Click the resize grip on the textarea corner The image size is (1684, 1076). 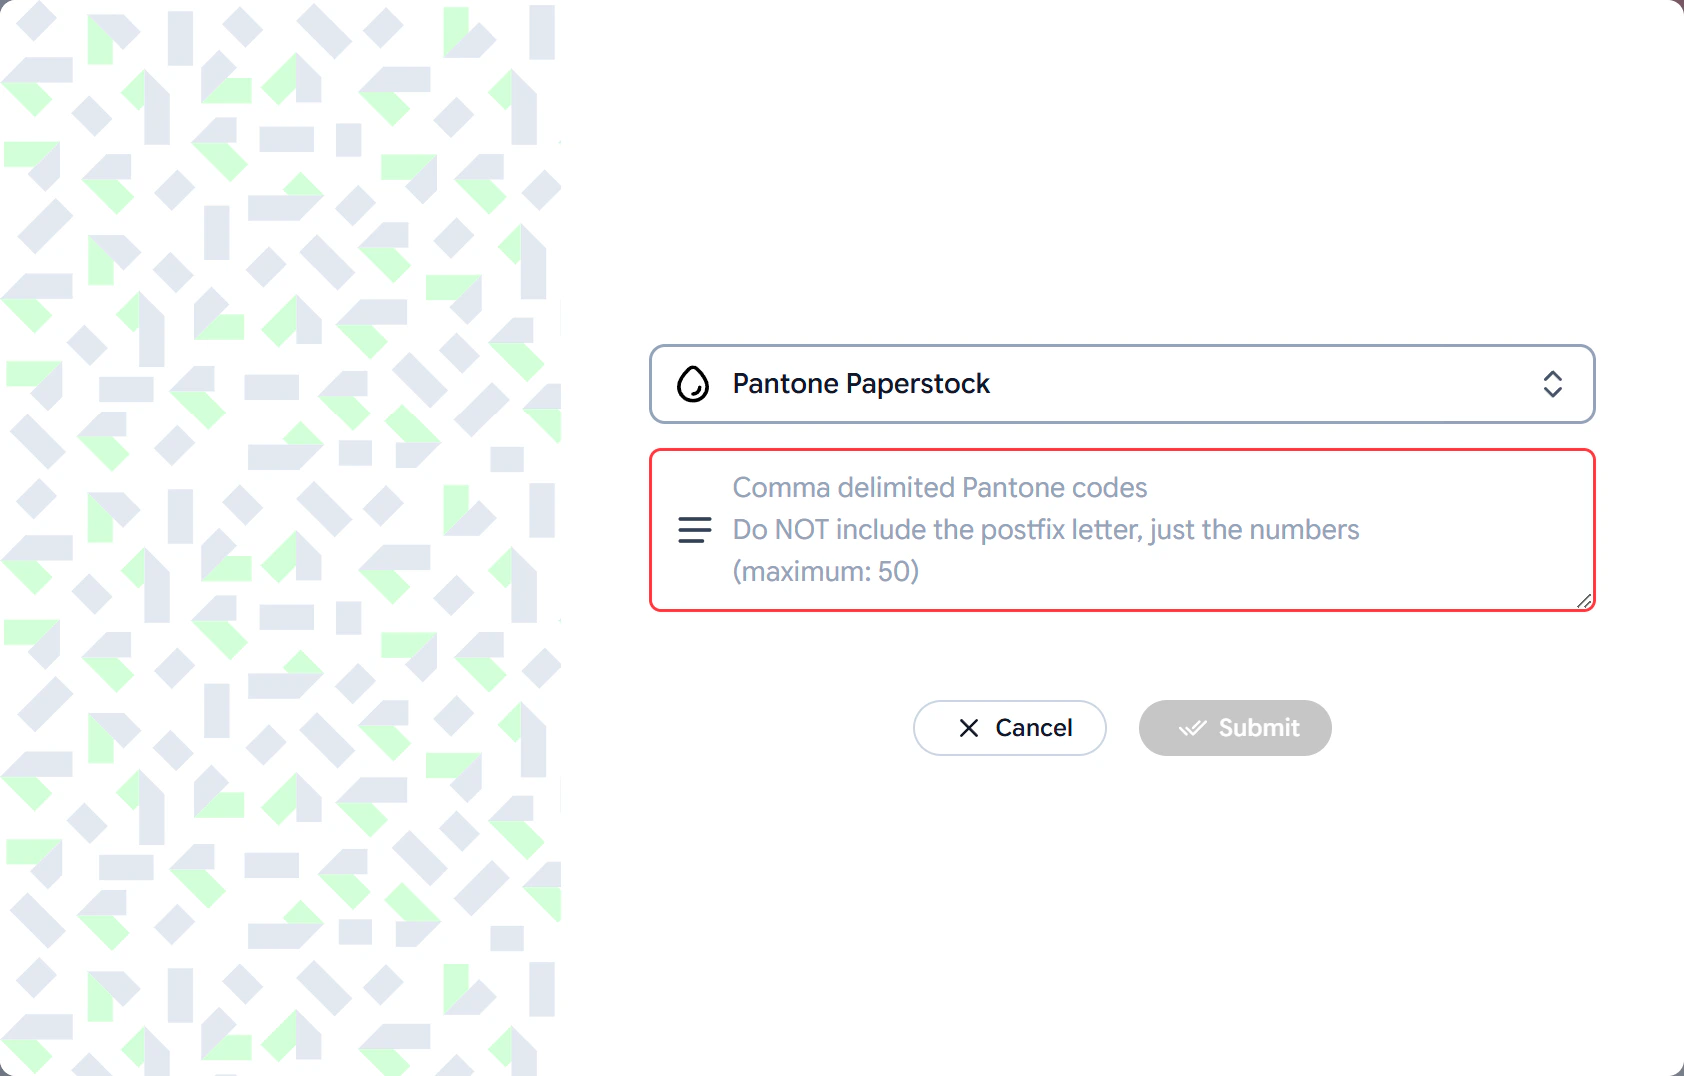point(1584,600)
